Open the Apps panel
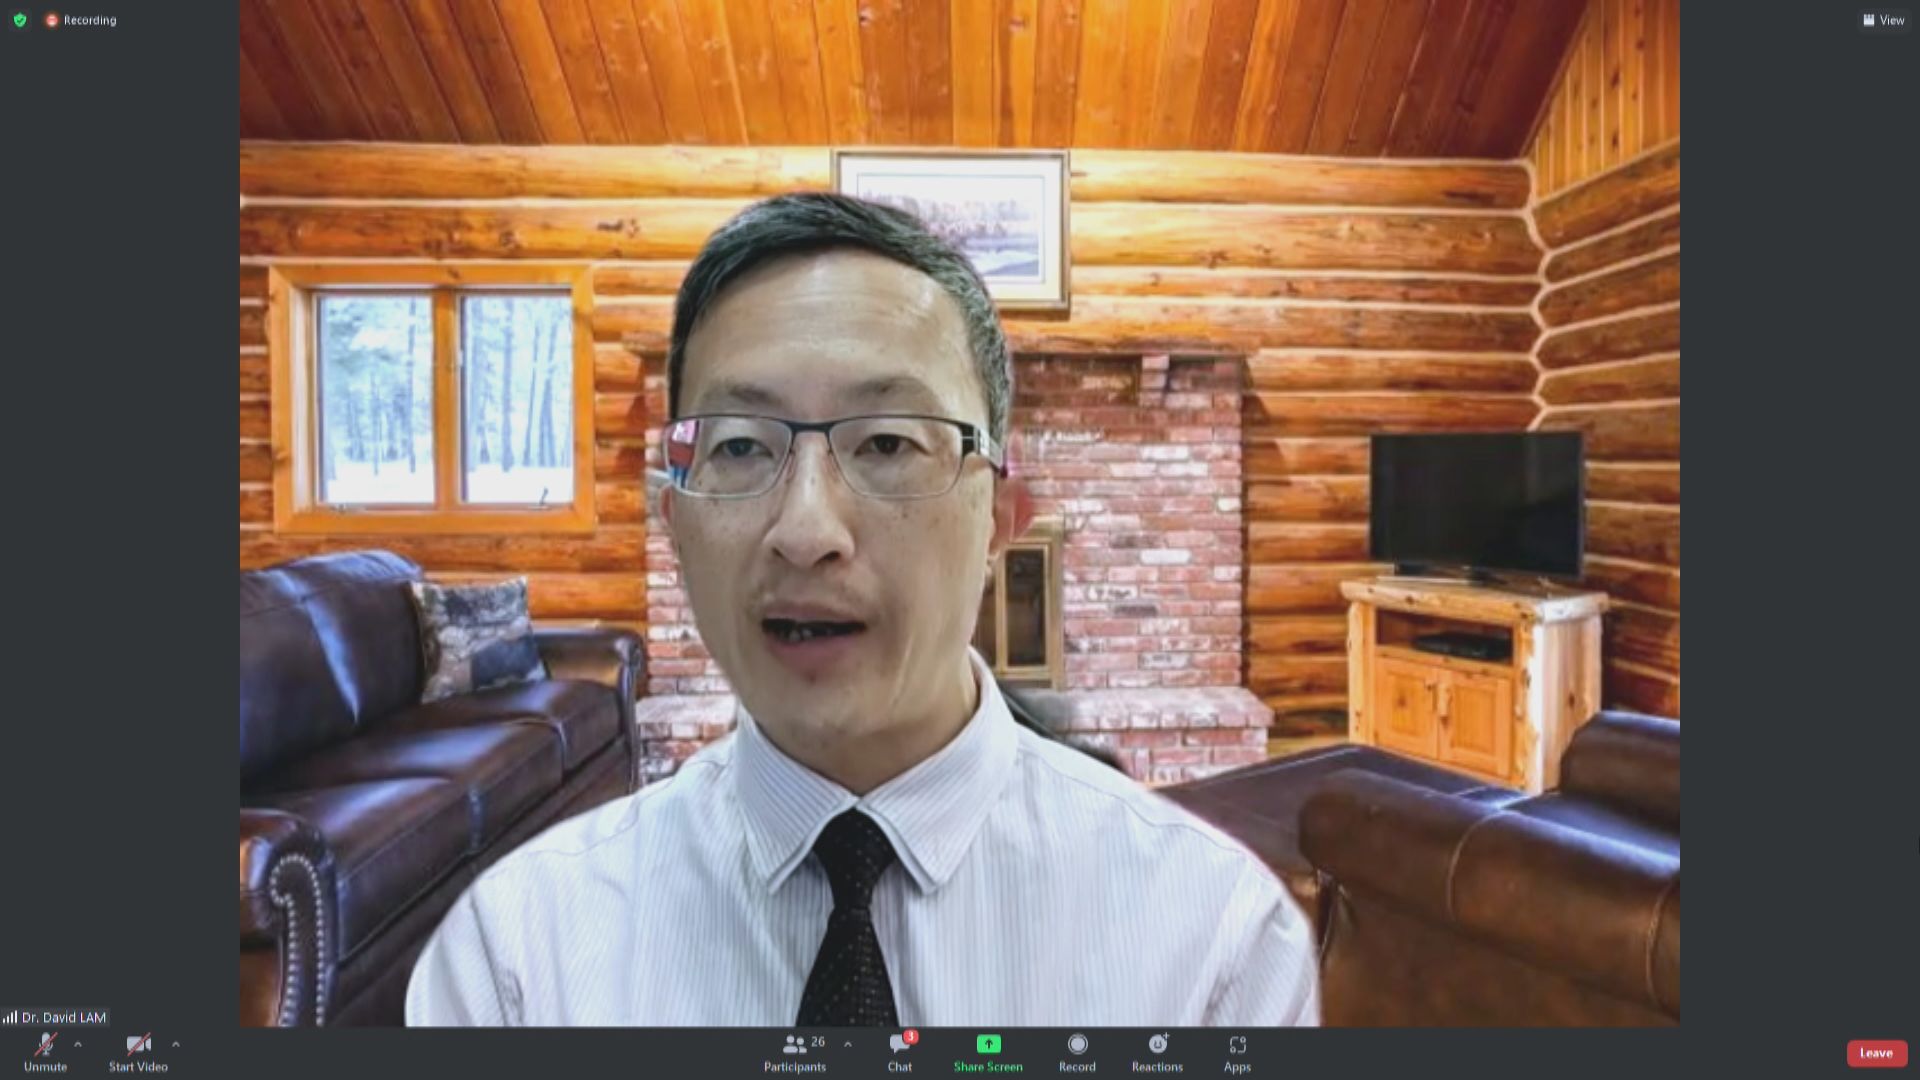 click(x=1237, y=1051)
